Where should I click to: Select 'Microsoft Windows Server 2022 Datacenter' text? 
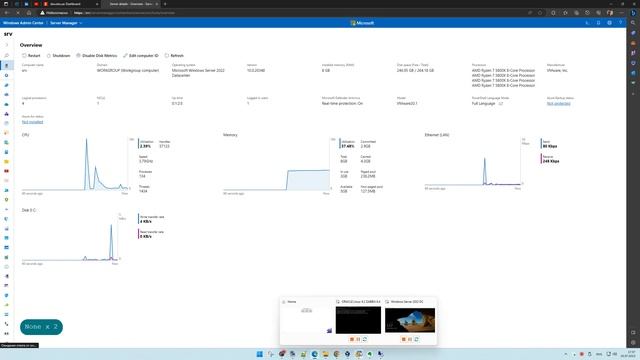198,73
